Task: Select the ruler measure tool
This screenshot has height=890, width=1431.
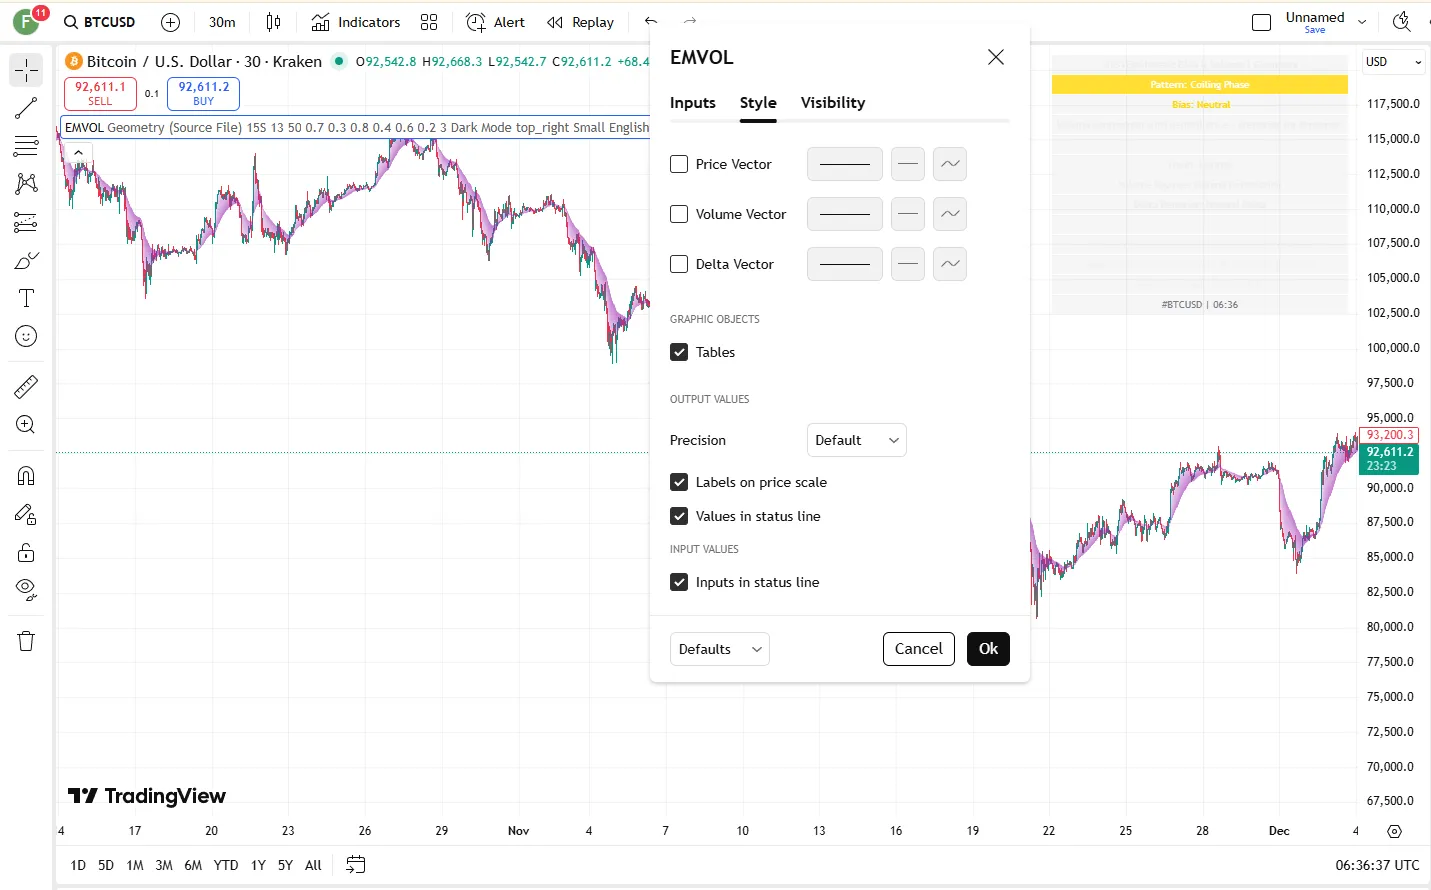Action: pyautogui.click(x=26, y=386)
